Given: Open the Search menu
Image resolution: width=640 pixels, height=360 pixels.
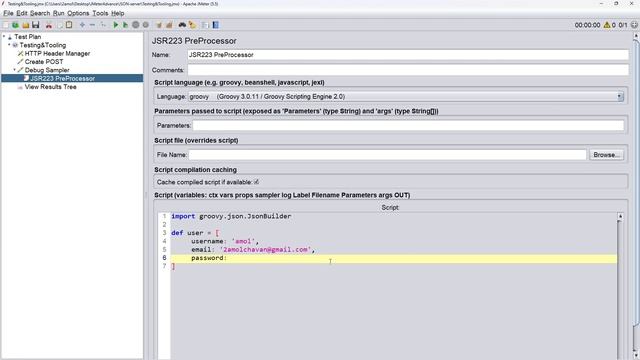Looking at the screenshot, I should (40, 13).
